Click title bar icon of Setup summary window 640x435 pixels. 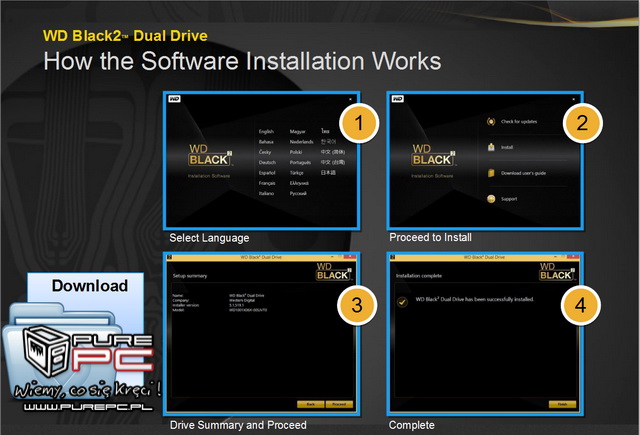point(169,257)
